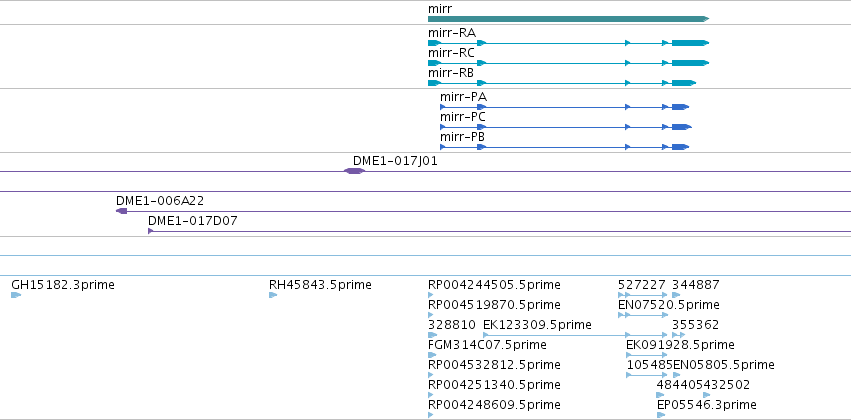
Task: Open the RP004519870.5prime label
Action: pos(494,304)
